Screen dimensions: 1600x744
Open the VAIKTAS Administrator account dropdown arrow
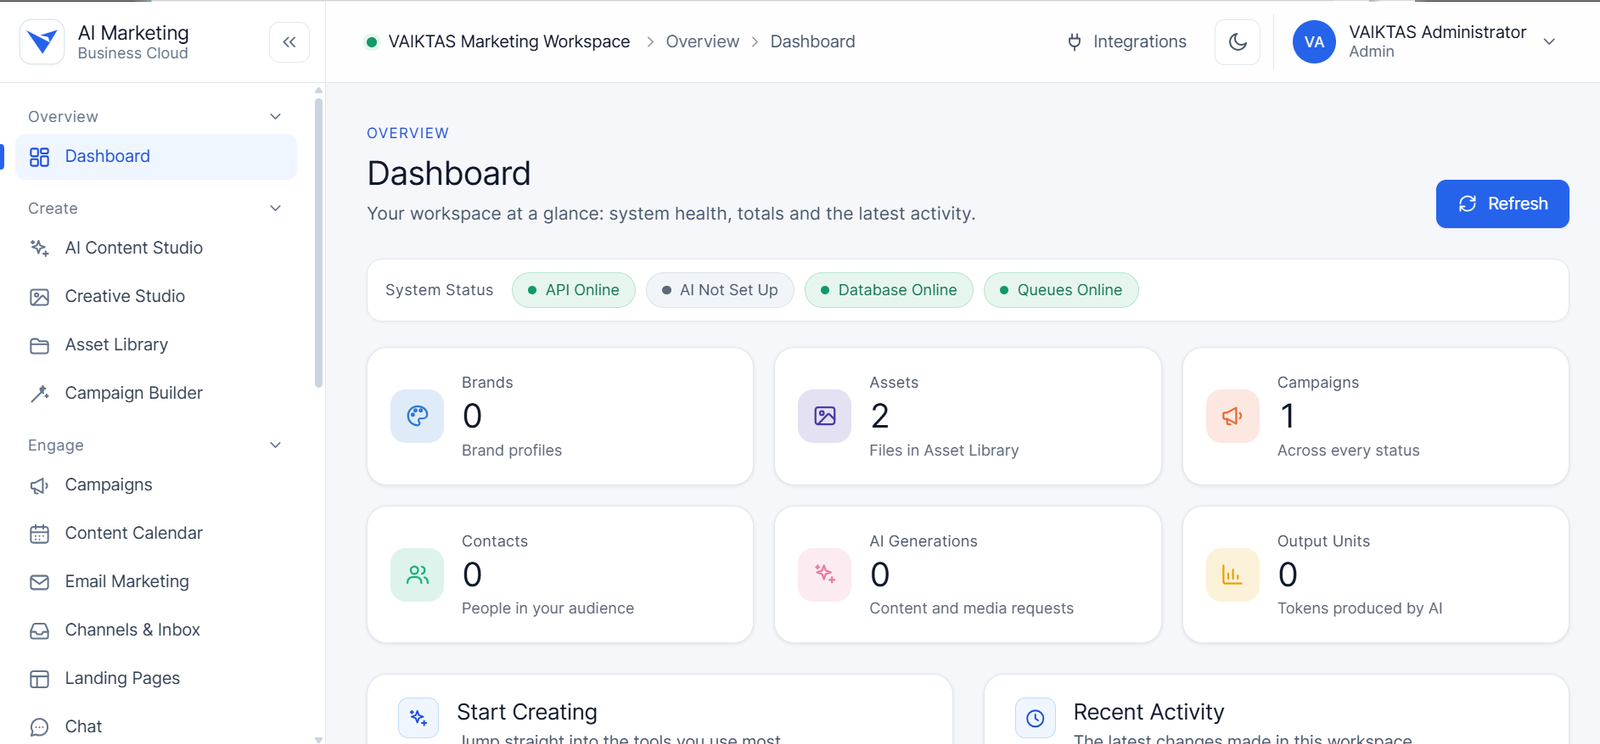(1549, 42)
